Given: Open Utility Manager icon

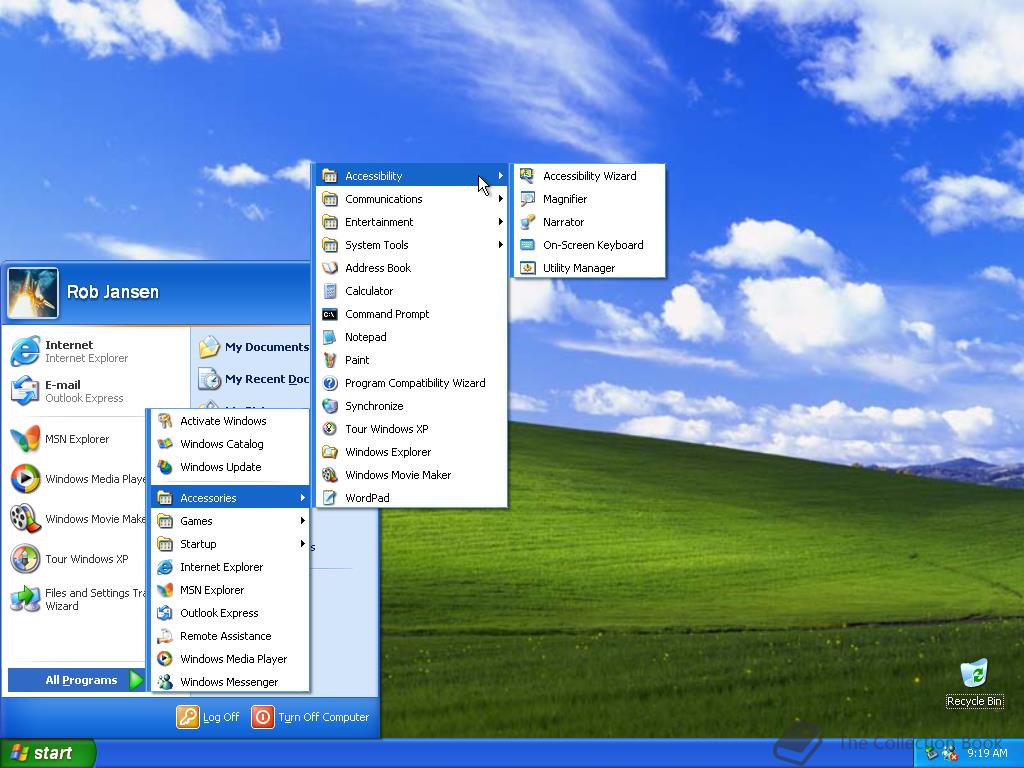Looking at the screenshot, I should click(527, 268).
